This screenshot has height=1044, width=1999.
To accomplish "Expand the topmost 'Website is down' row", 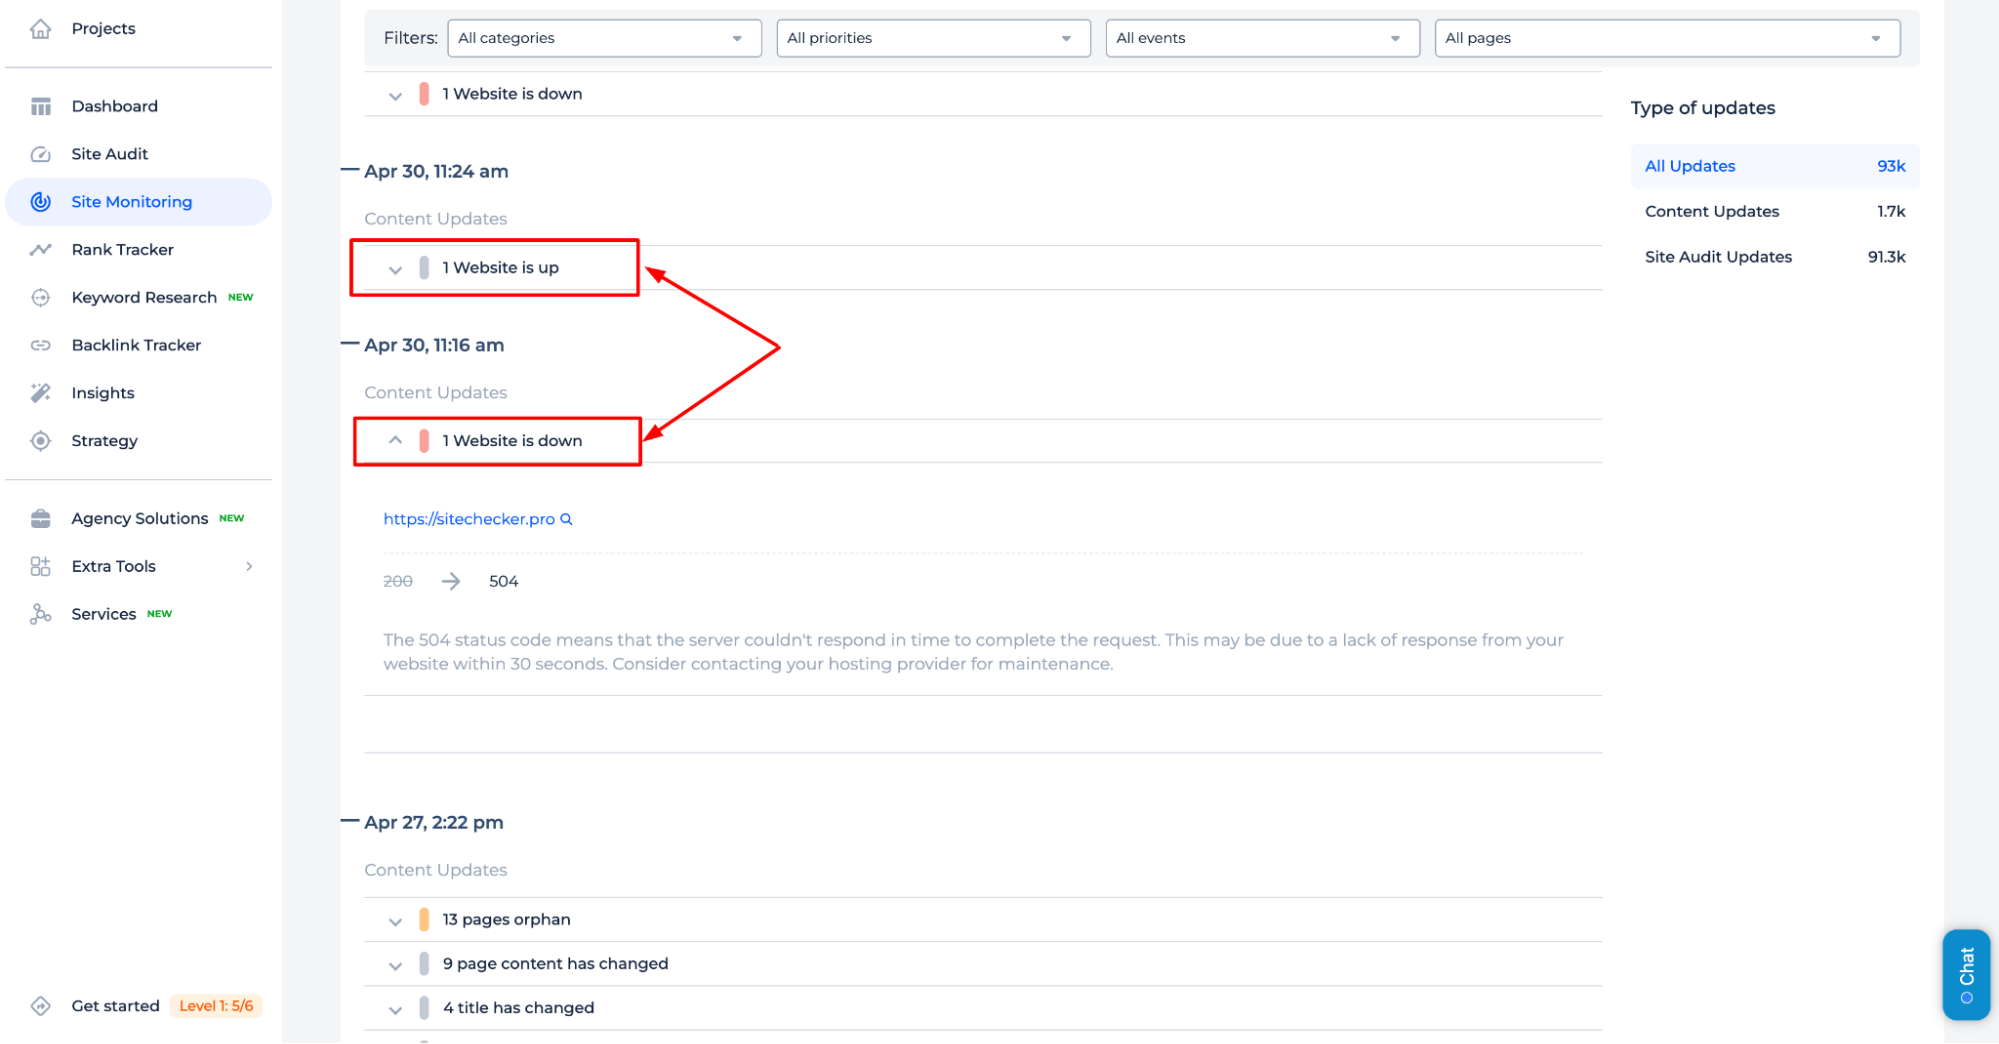I will [395, 95].
